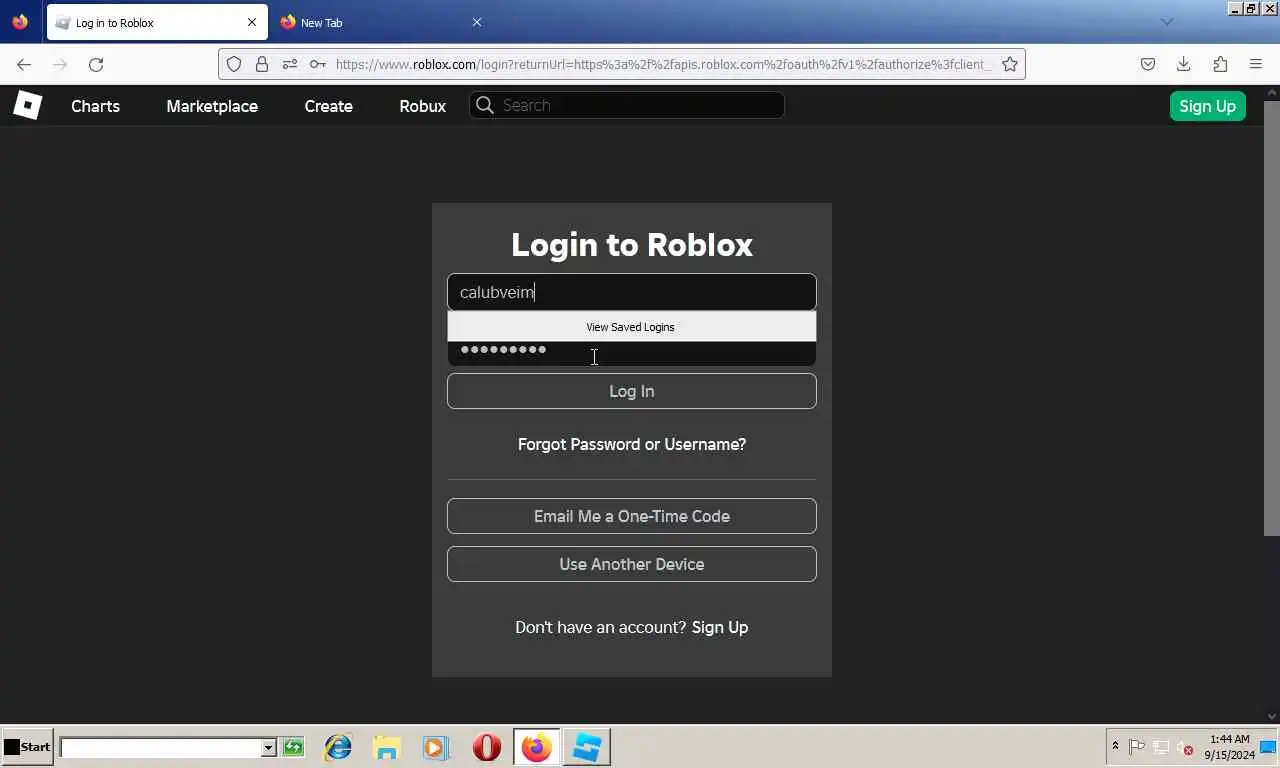Click the Log In button

(x=632, y=391)
